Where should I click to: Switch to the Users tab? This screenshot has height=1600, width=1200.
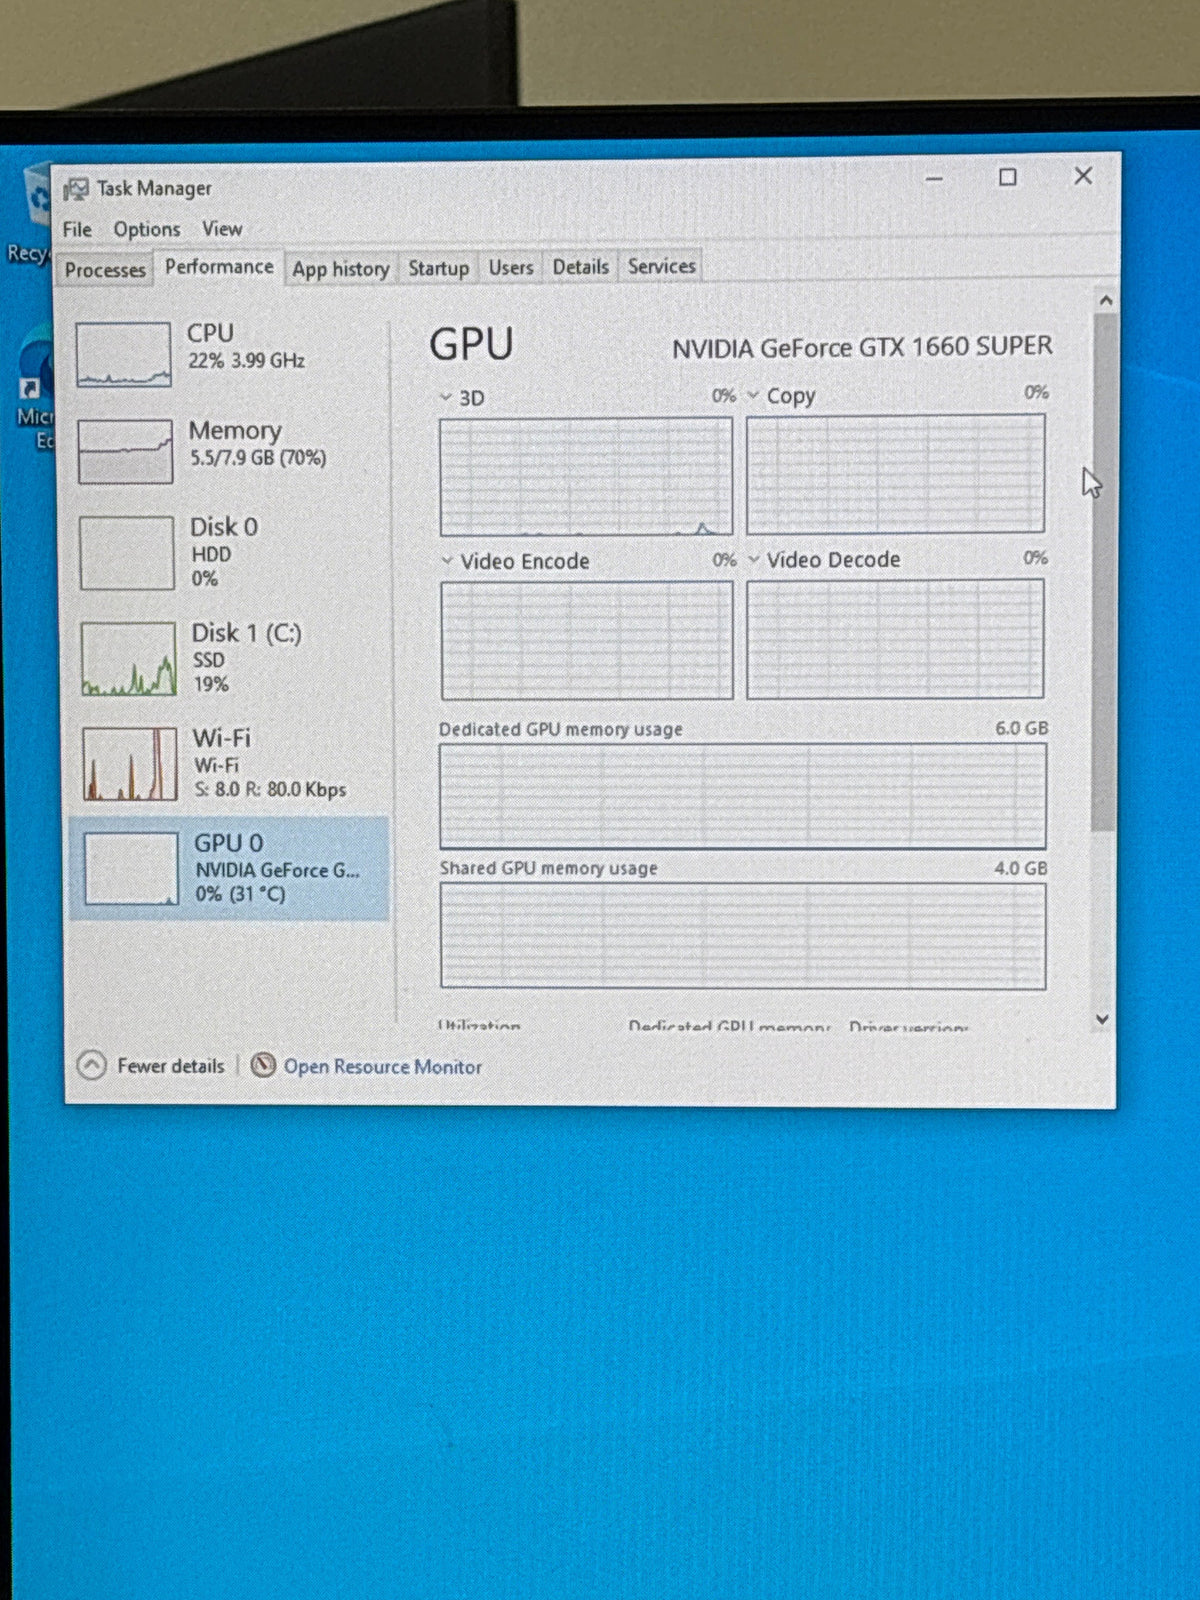(511, 267)
